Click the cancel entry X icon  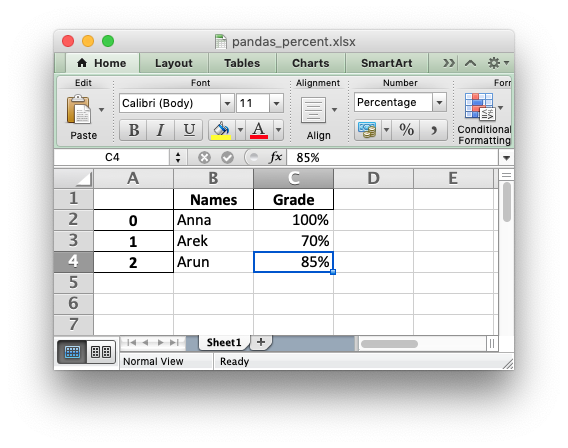tap(204, 158)
